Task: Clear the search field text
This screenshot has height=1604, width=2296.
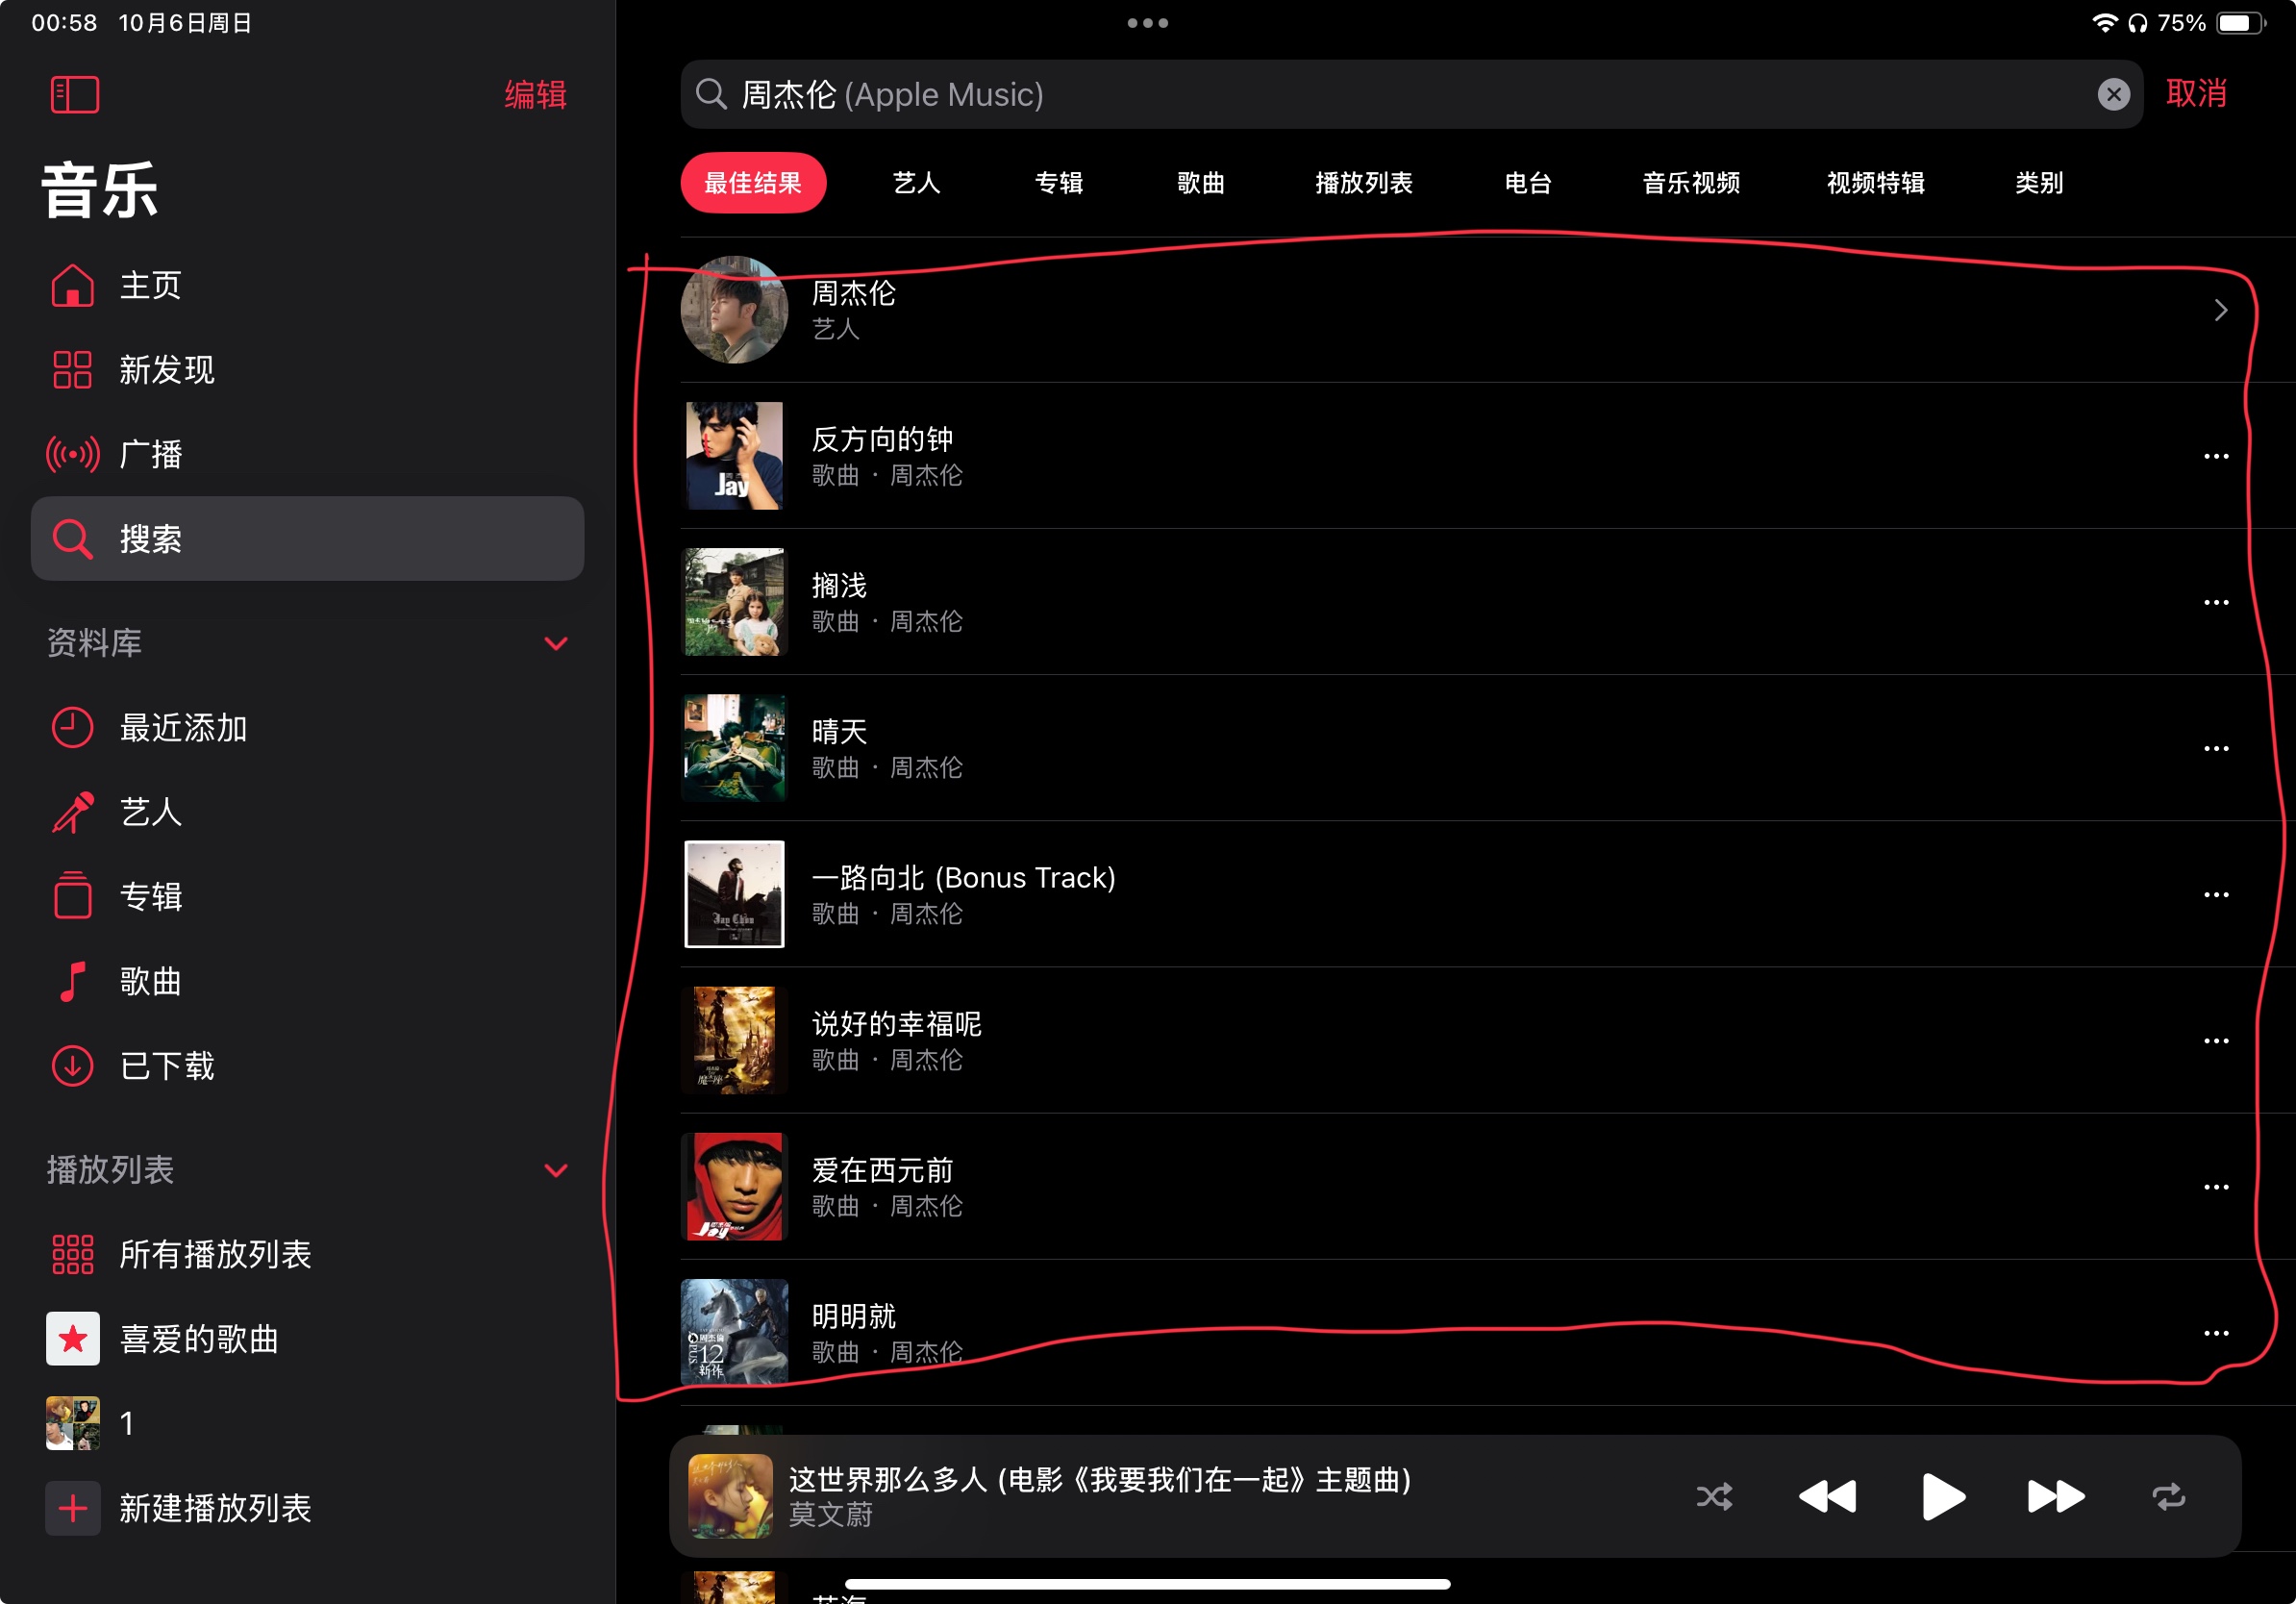Action: 2112,95
